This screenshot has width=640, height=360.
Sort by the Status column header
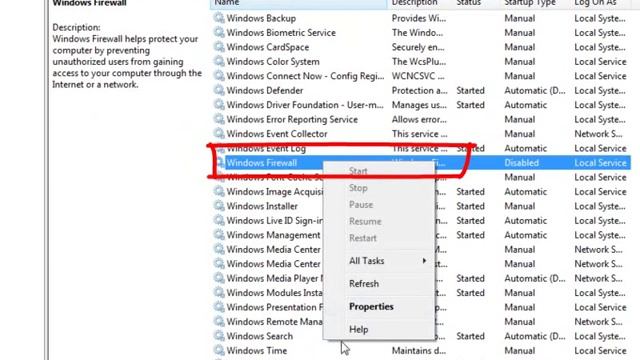(476, 3)
